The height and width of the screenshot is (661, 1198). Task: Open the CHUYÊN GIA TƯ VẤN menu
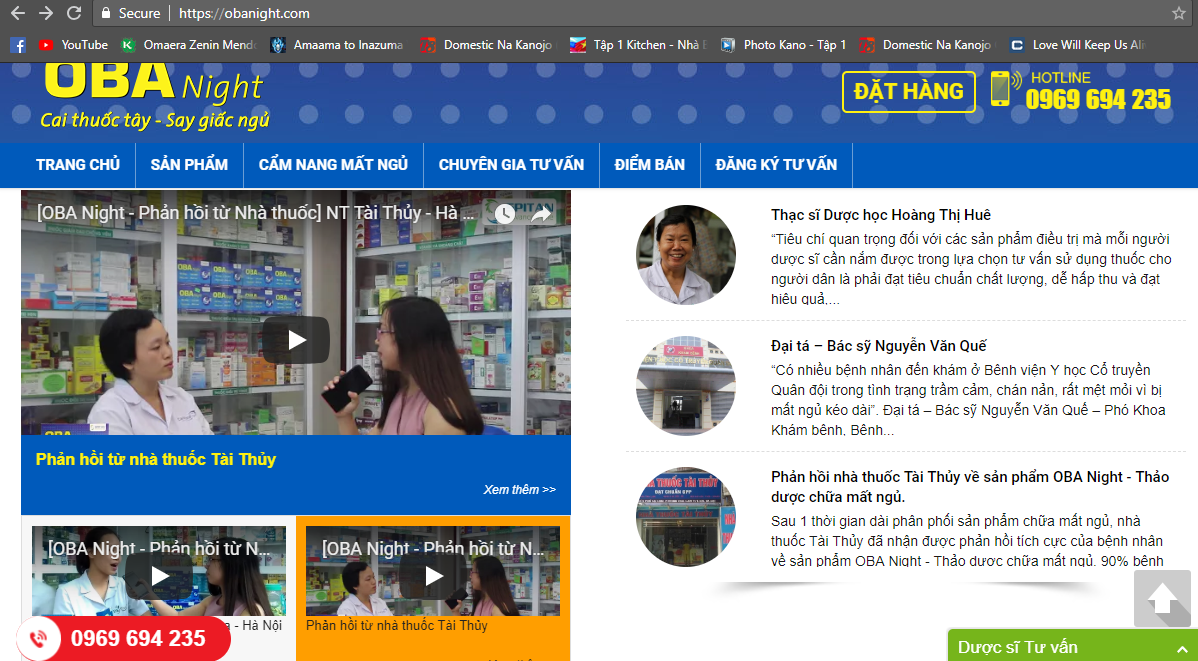[511, 164]
